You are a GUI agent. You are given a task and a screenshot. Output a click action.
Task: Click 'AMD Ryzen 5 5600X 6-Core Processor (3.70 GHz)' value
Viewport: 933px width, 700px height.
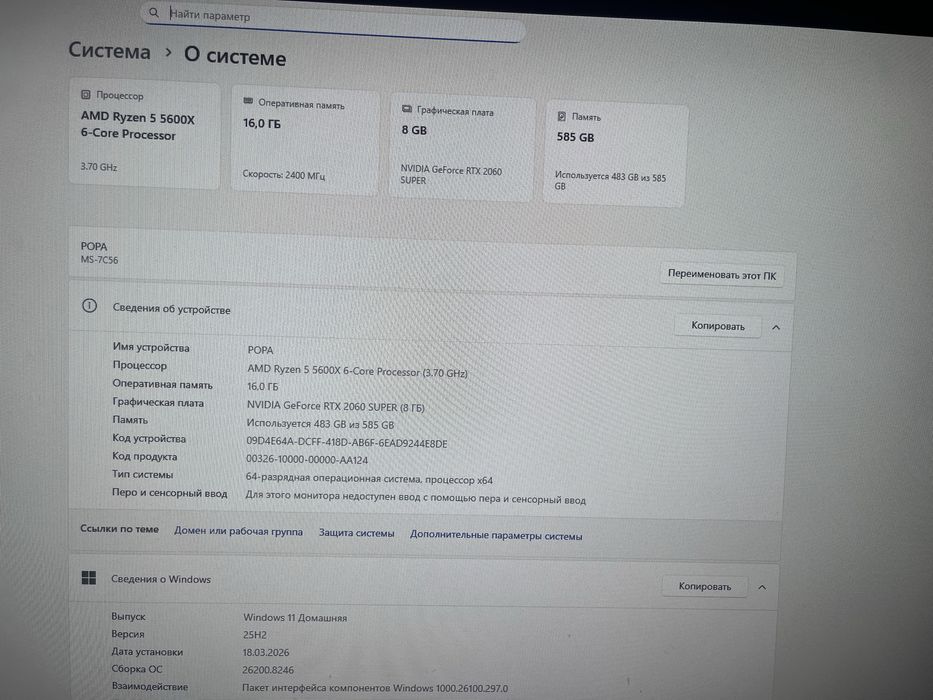(x=358, y=371)
